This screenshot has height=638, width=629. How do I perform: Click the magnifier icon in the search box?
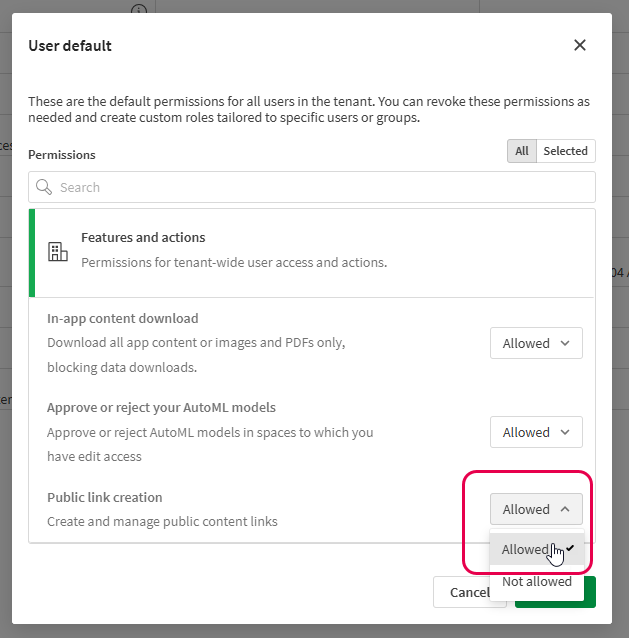(x=44, y=187)
